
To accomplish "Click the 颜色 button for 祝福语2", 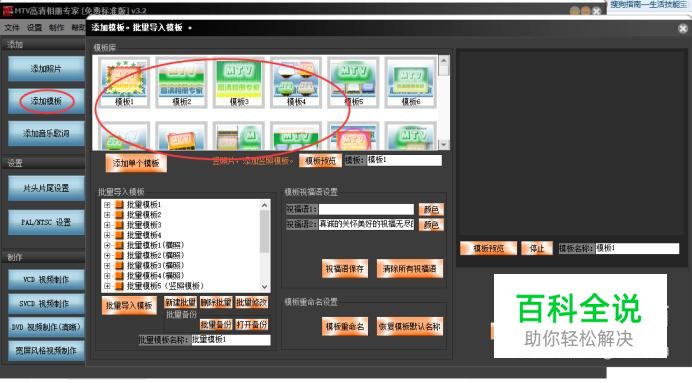I will pos(431,225).
